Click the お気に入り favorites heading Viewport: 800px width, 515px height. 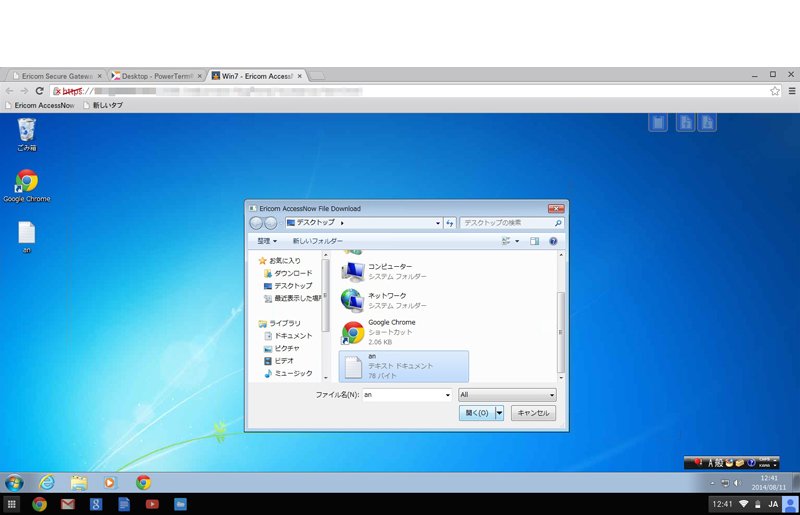point(280,260)
